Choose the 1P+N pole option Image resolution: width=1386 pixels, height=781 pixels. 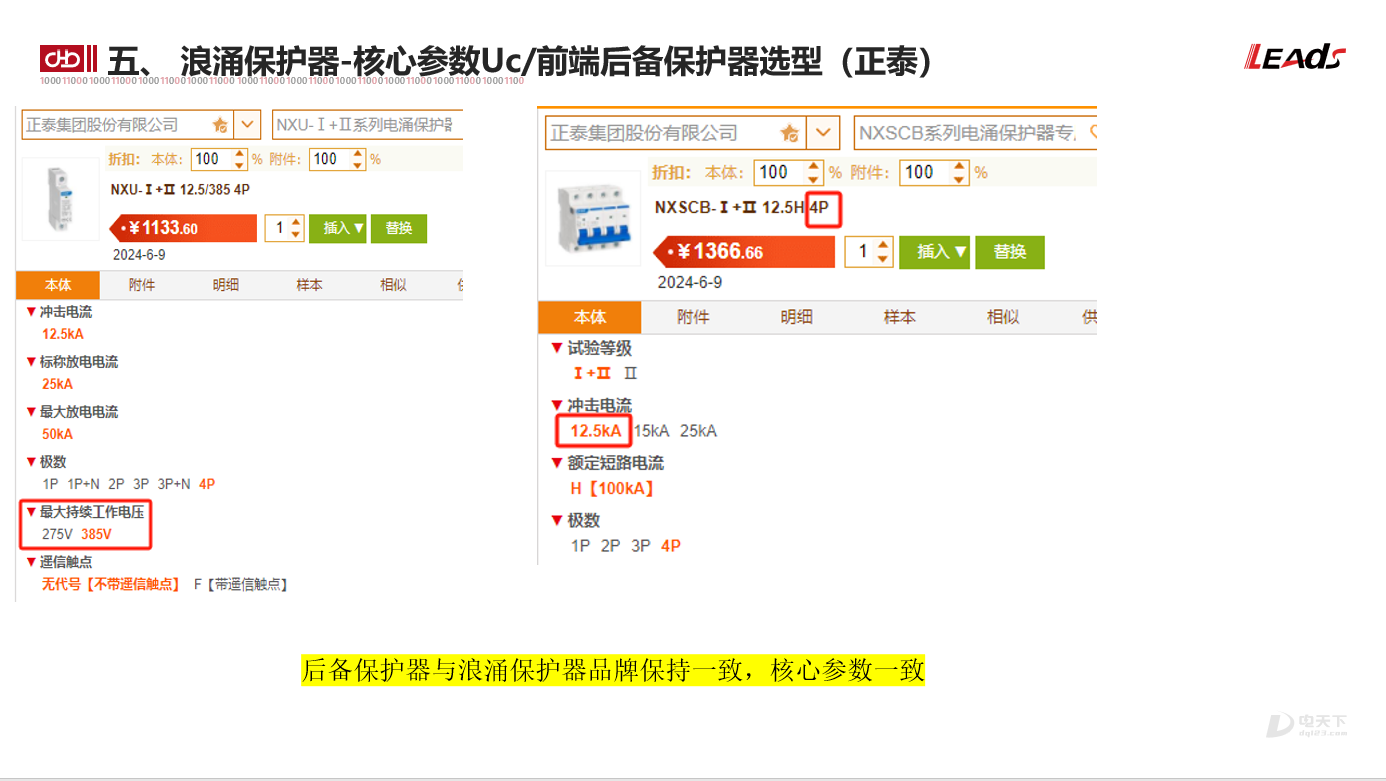point(84,484)
